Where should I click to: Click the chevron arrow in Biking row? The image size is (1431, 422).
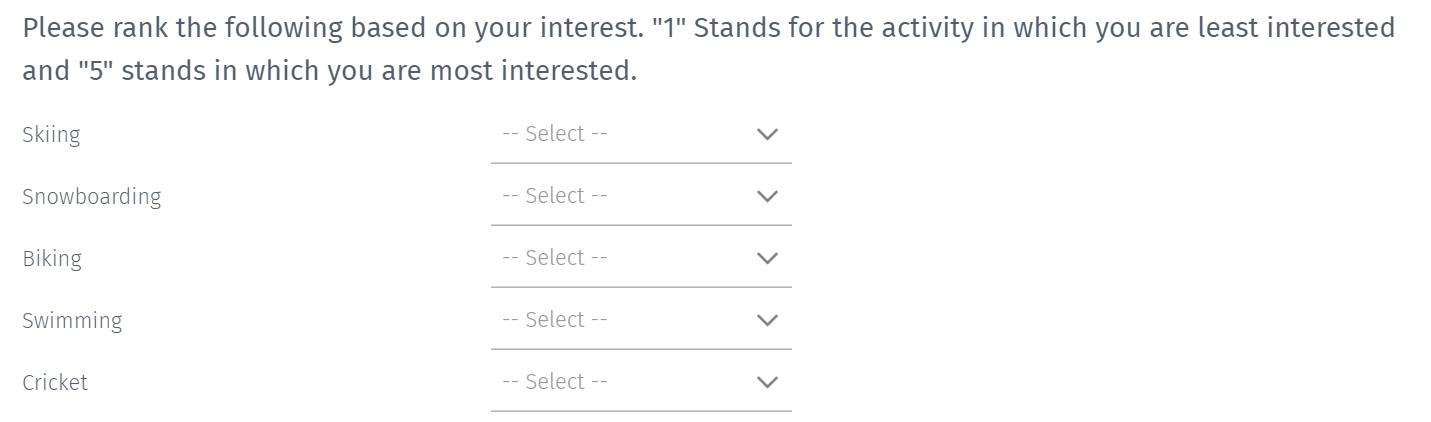click(767, 258)
